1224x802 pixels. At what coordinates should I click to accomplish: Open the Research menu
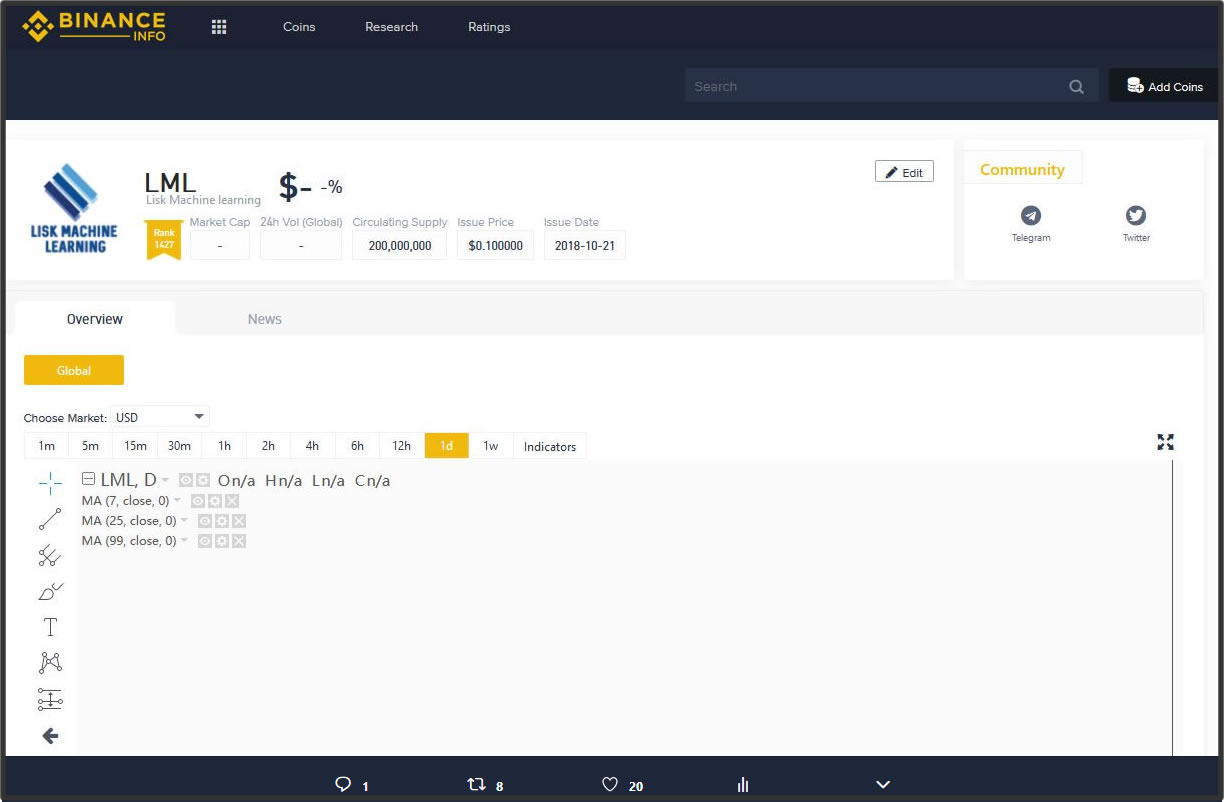click(391, 27)
